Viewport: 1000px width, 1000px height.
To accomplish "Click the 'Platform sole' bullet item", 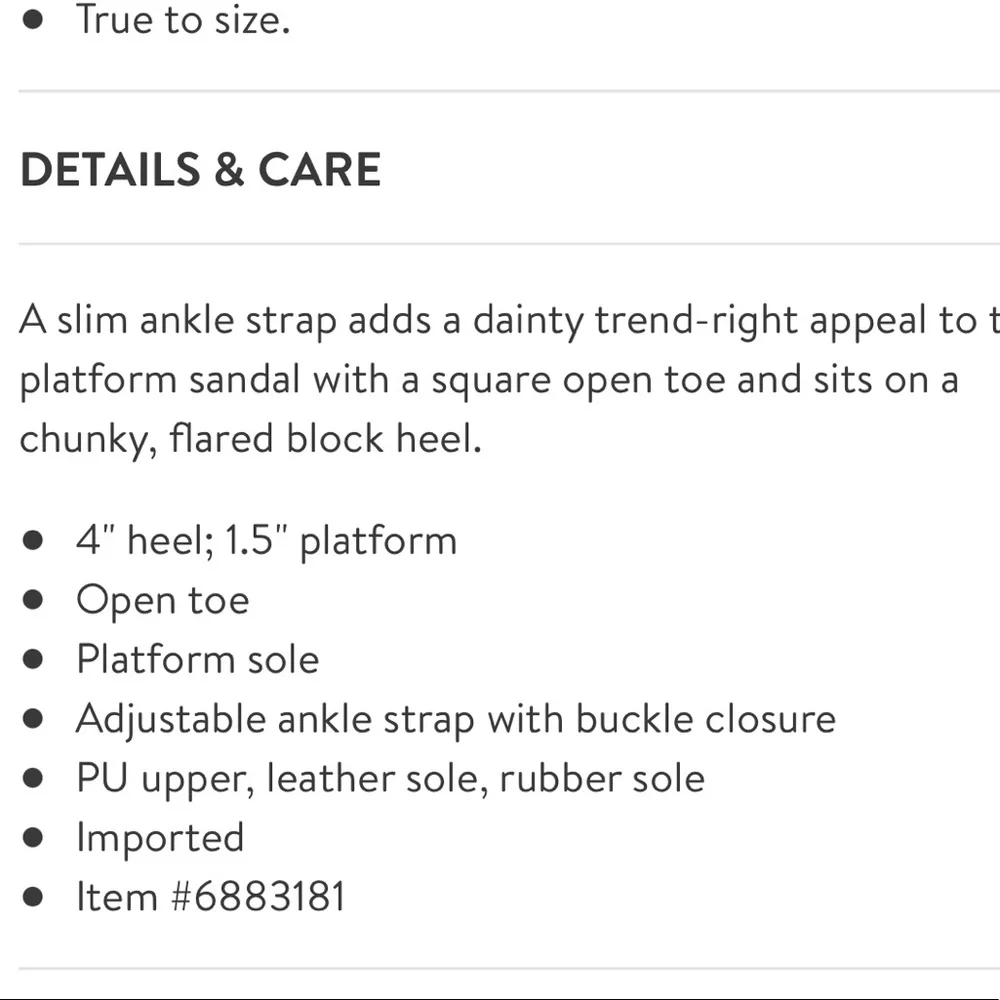I will 198,659.
